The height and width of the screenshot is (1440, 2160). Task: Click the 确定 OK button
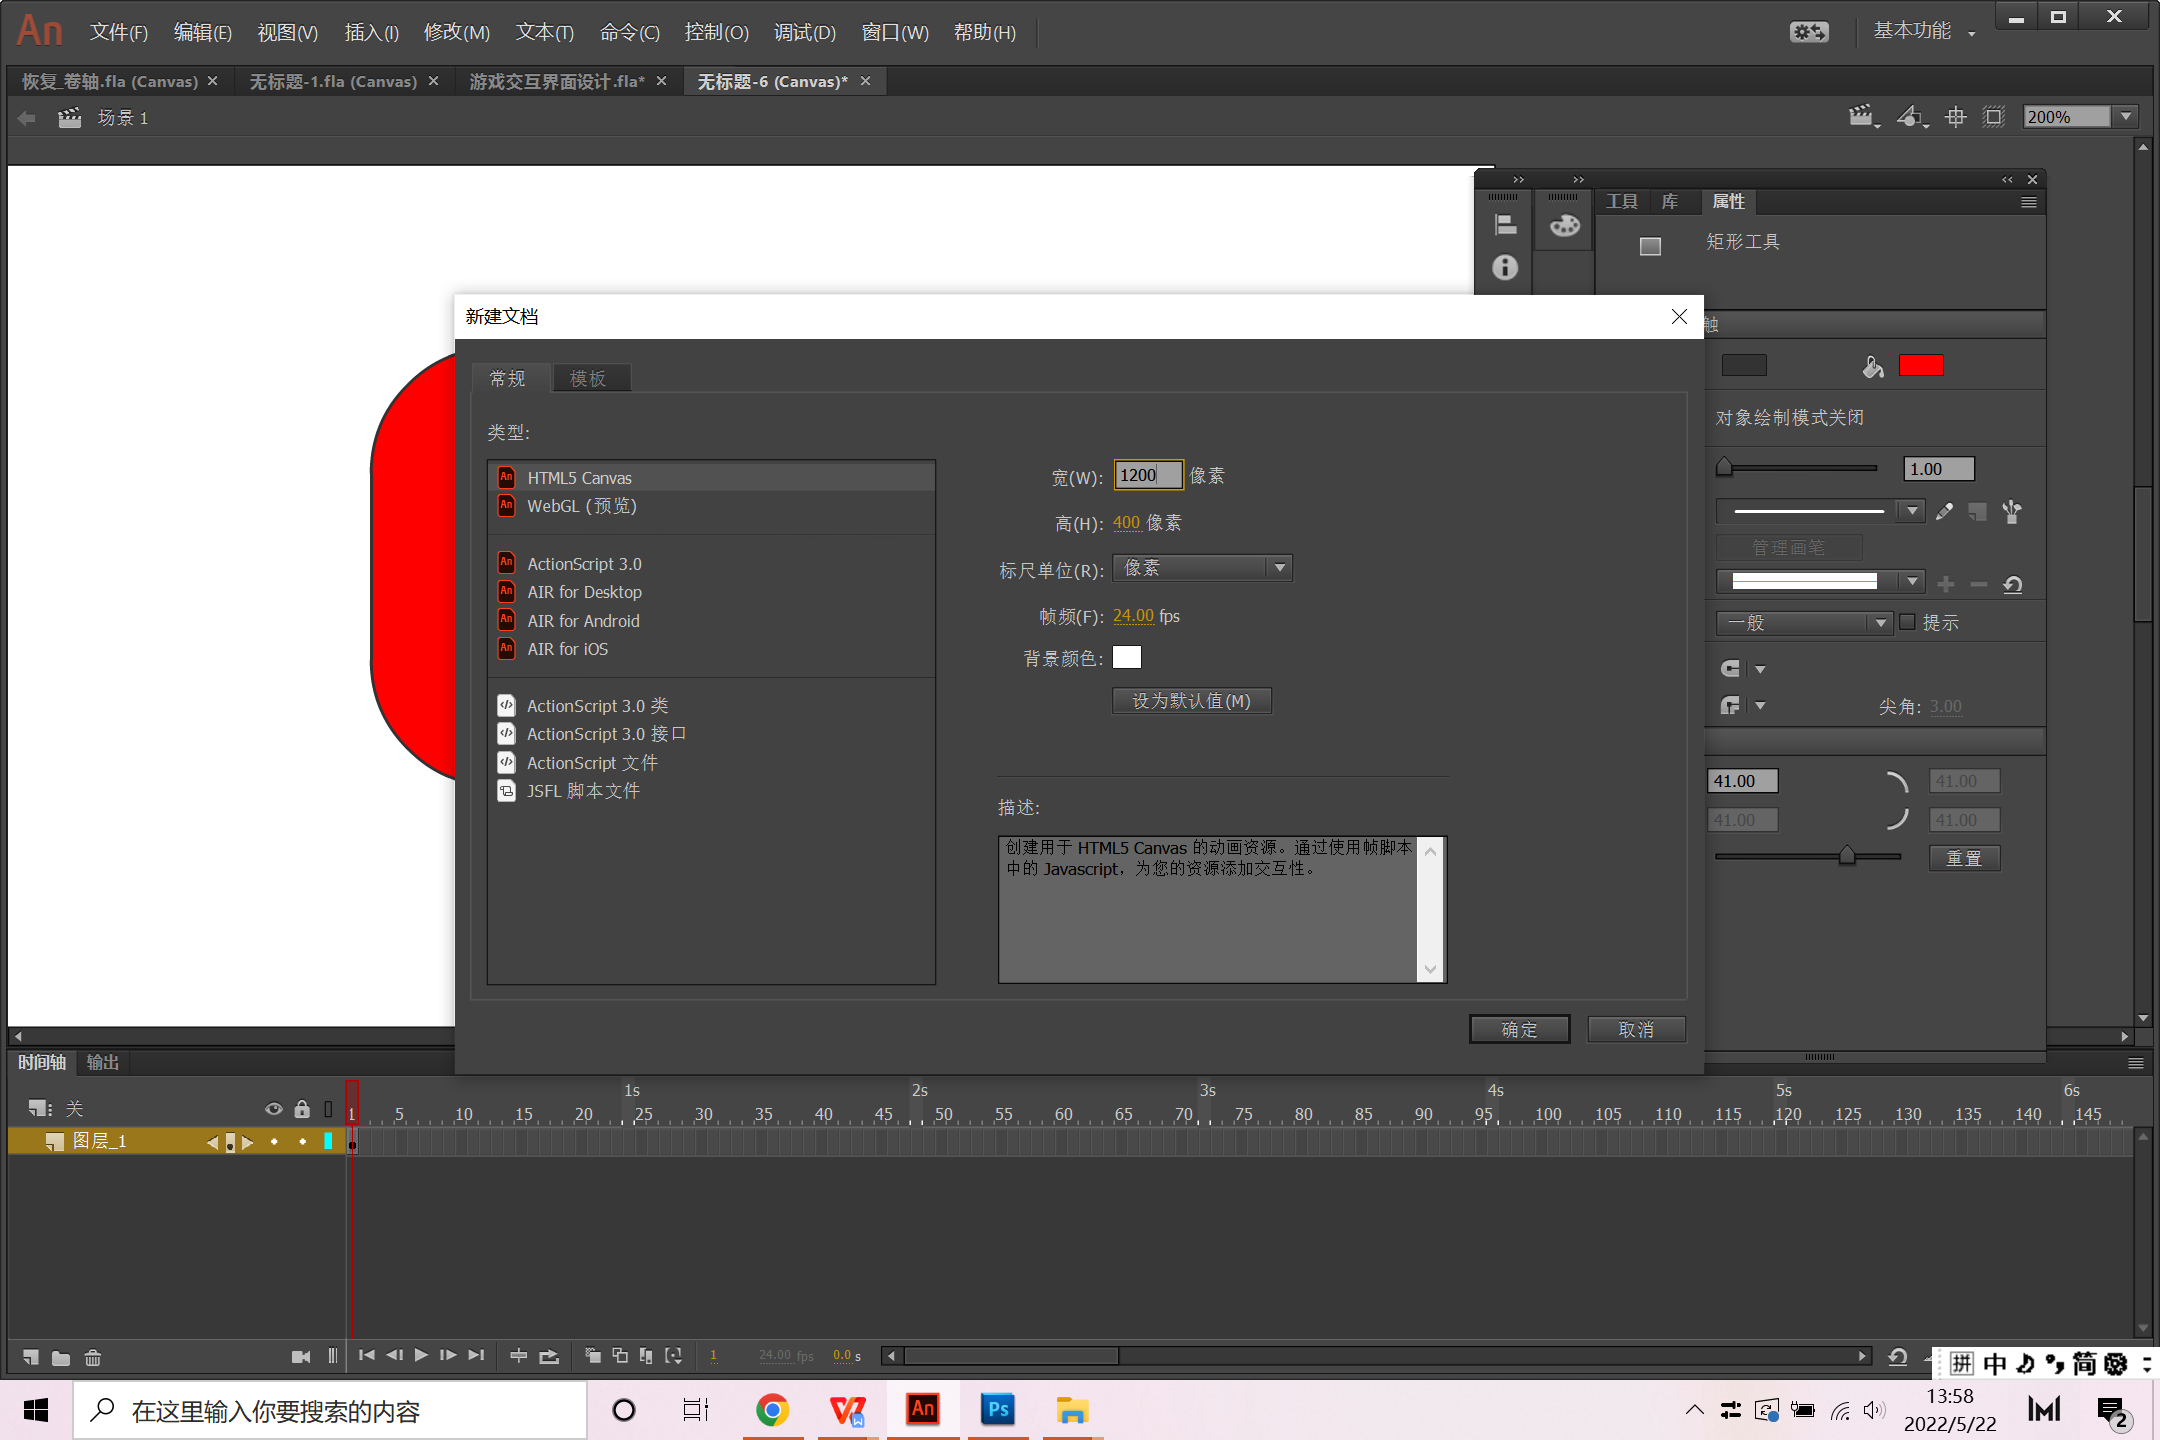1518,1029
